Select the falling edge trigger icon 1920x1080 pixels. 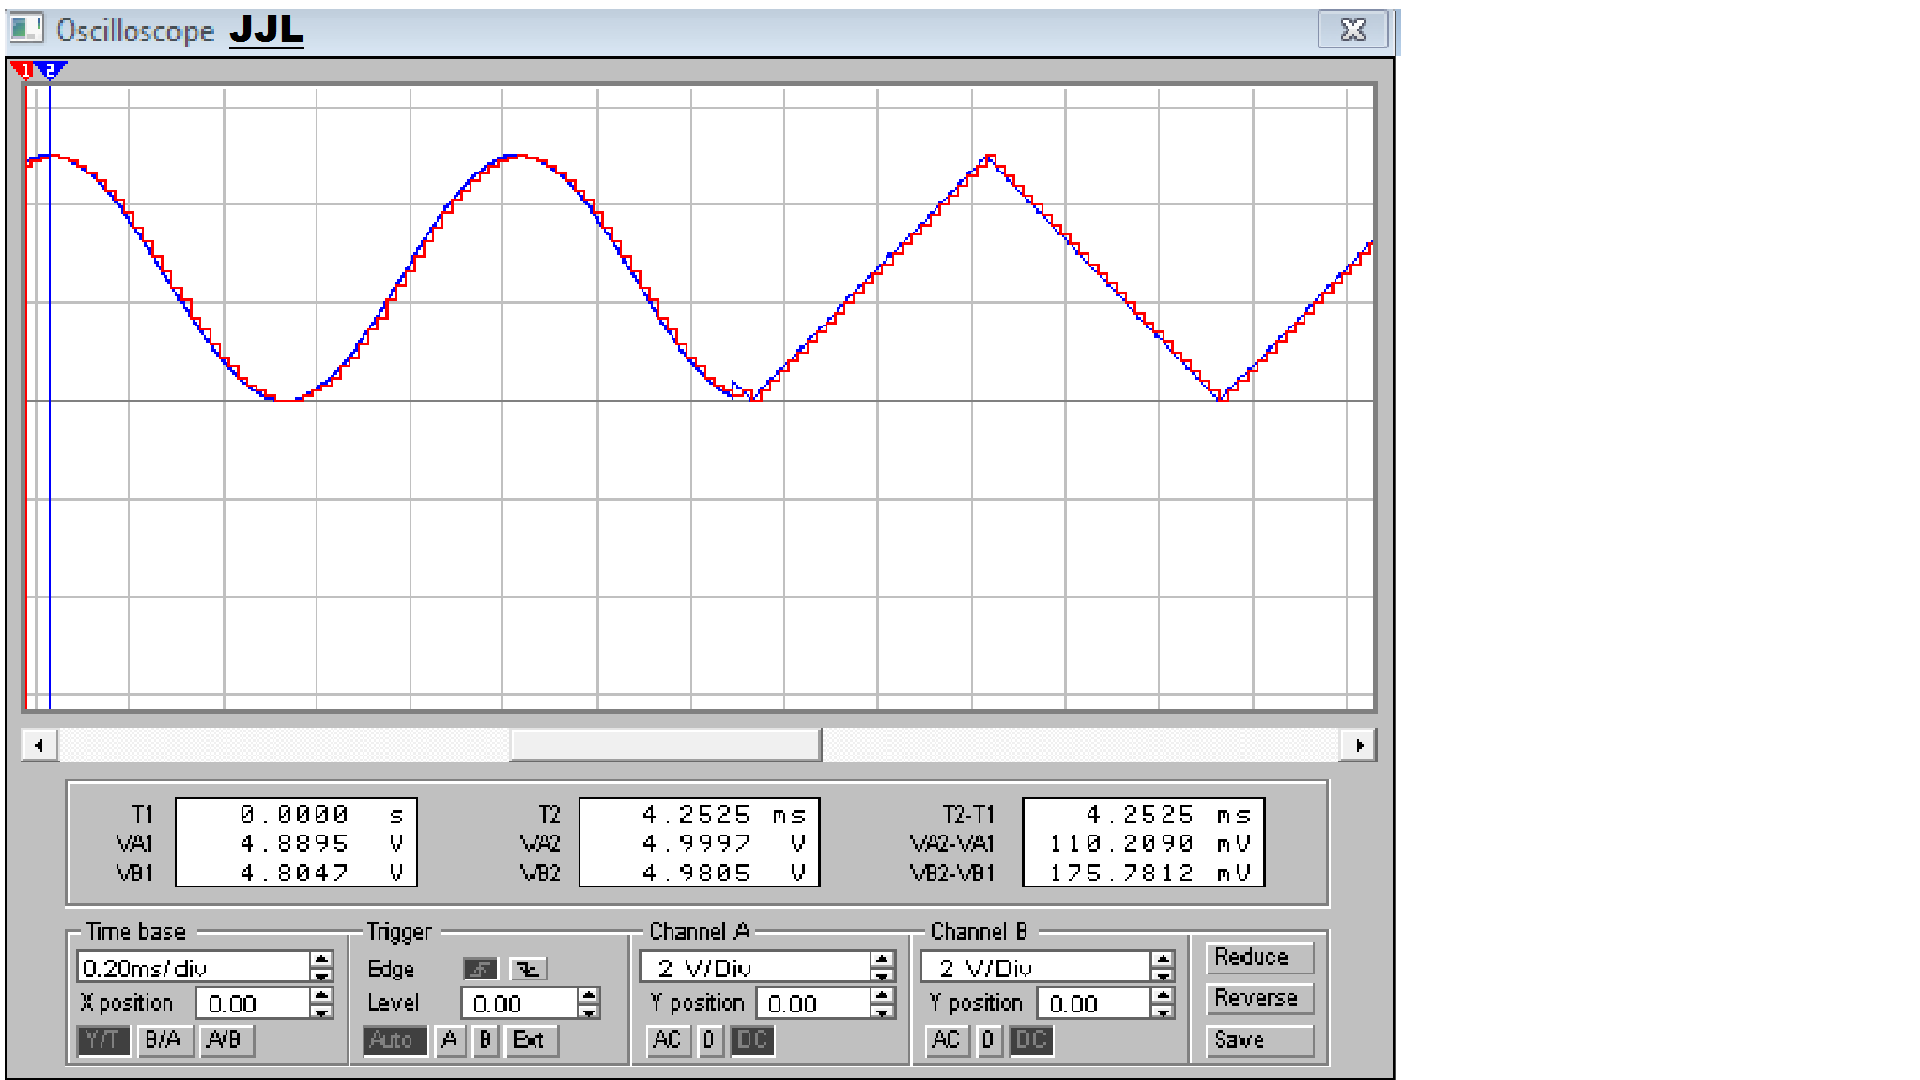click(529, 969)
